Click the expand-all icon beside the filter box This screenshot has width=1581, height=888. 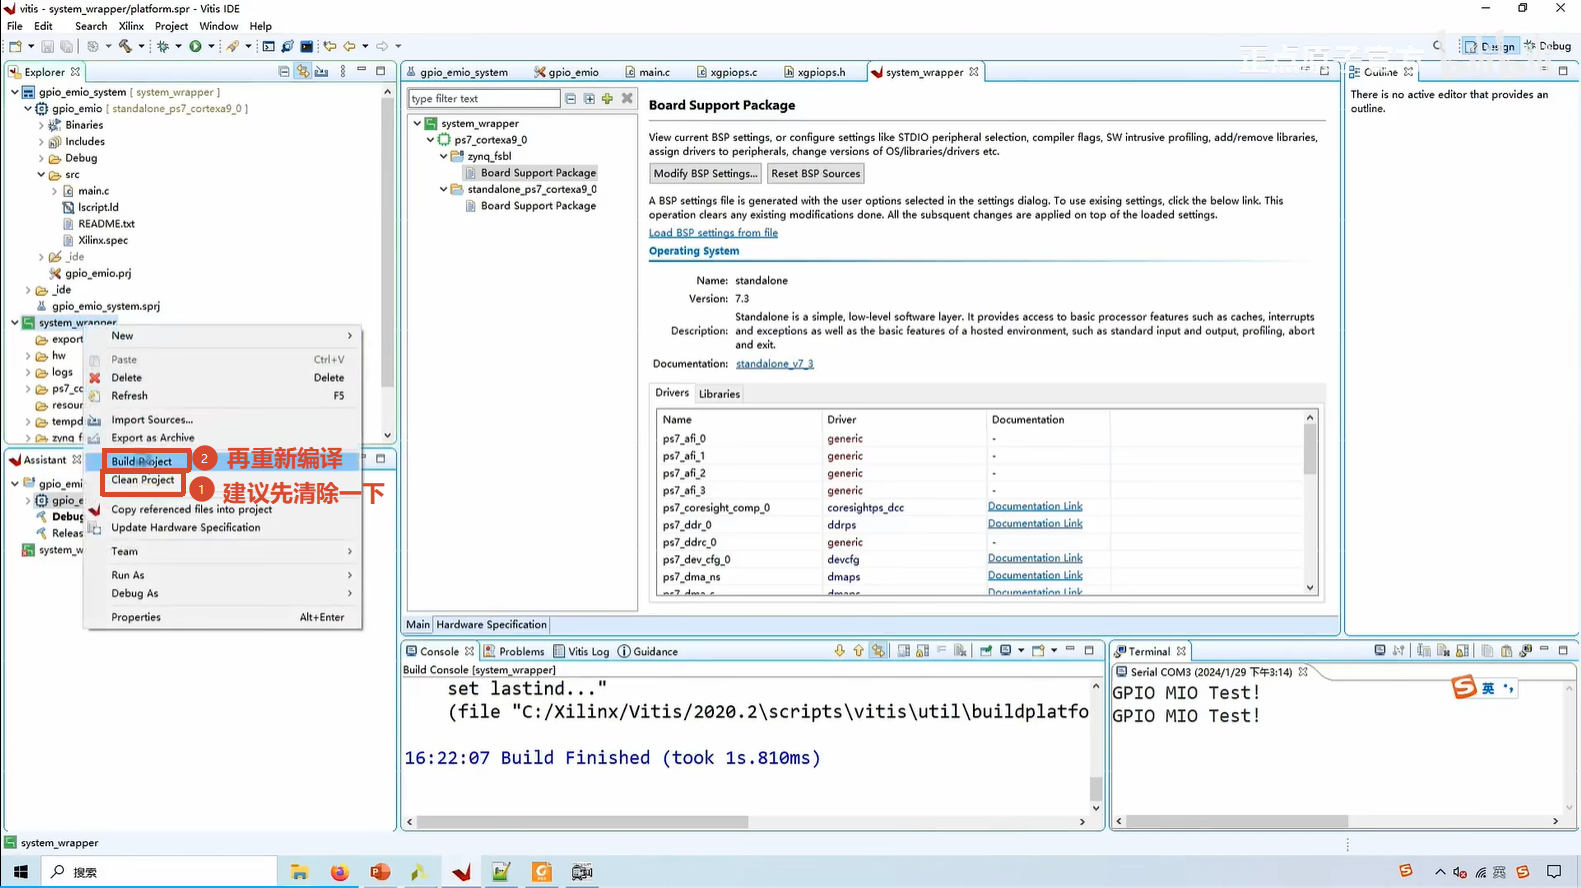point(589,99)
